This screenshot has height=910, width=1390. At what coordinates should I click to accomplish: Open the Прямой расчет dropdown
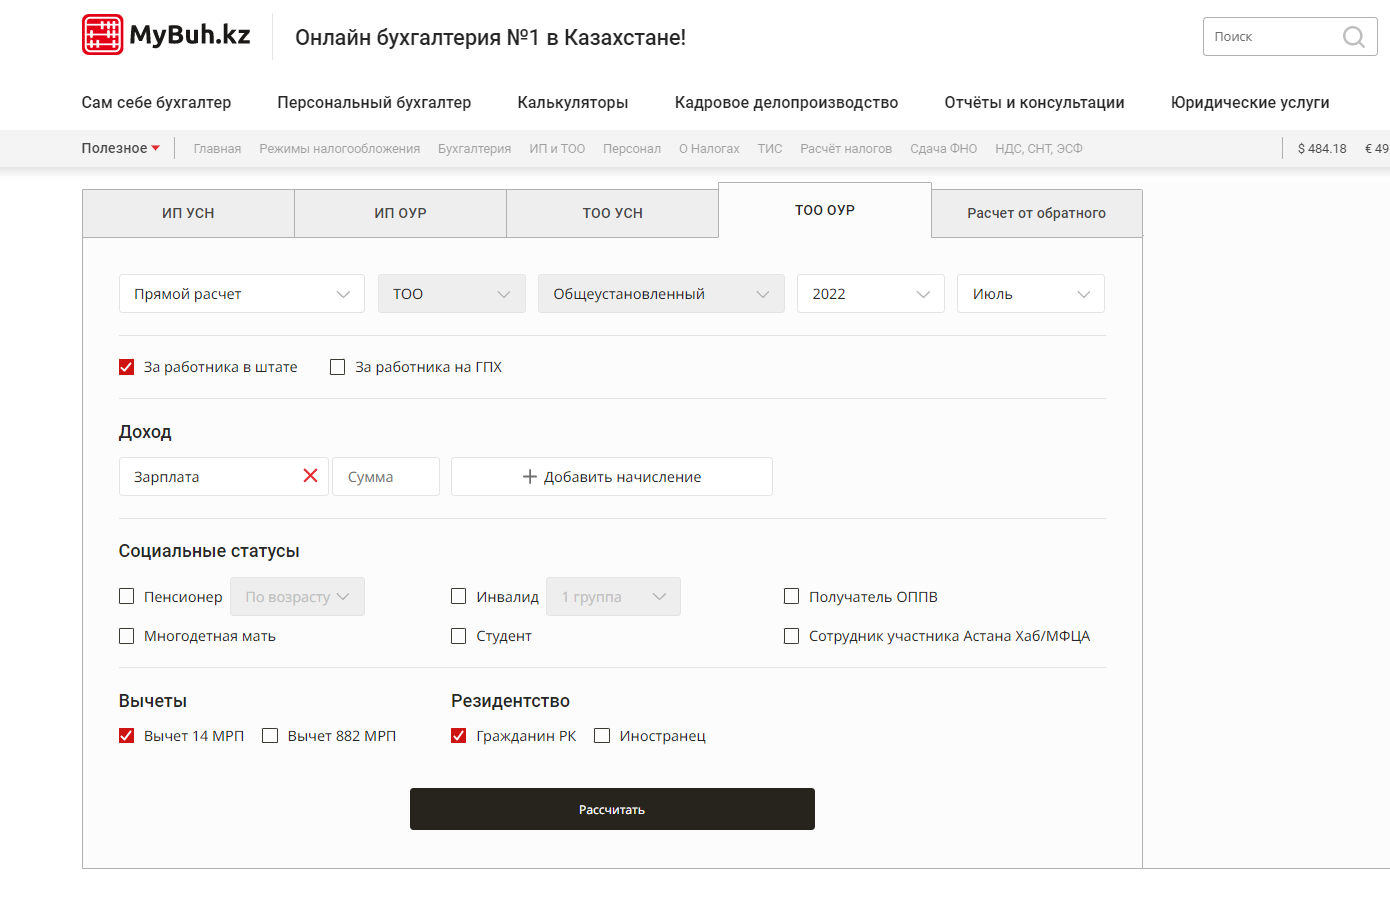tap(242, 294)
